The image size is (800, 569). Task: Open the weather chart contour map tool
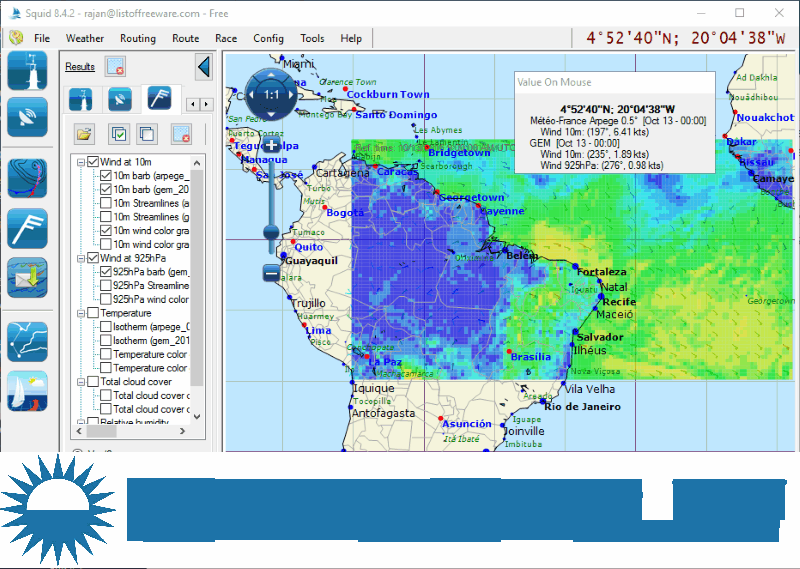click(x=27, y=179)
